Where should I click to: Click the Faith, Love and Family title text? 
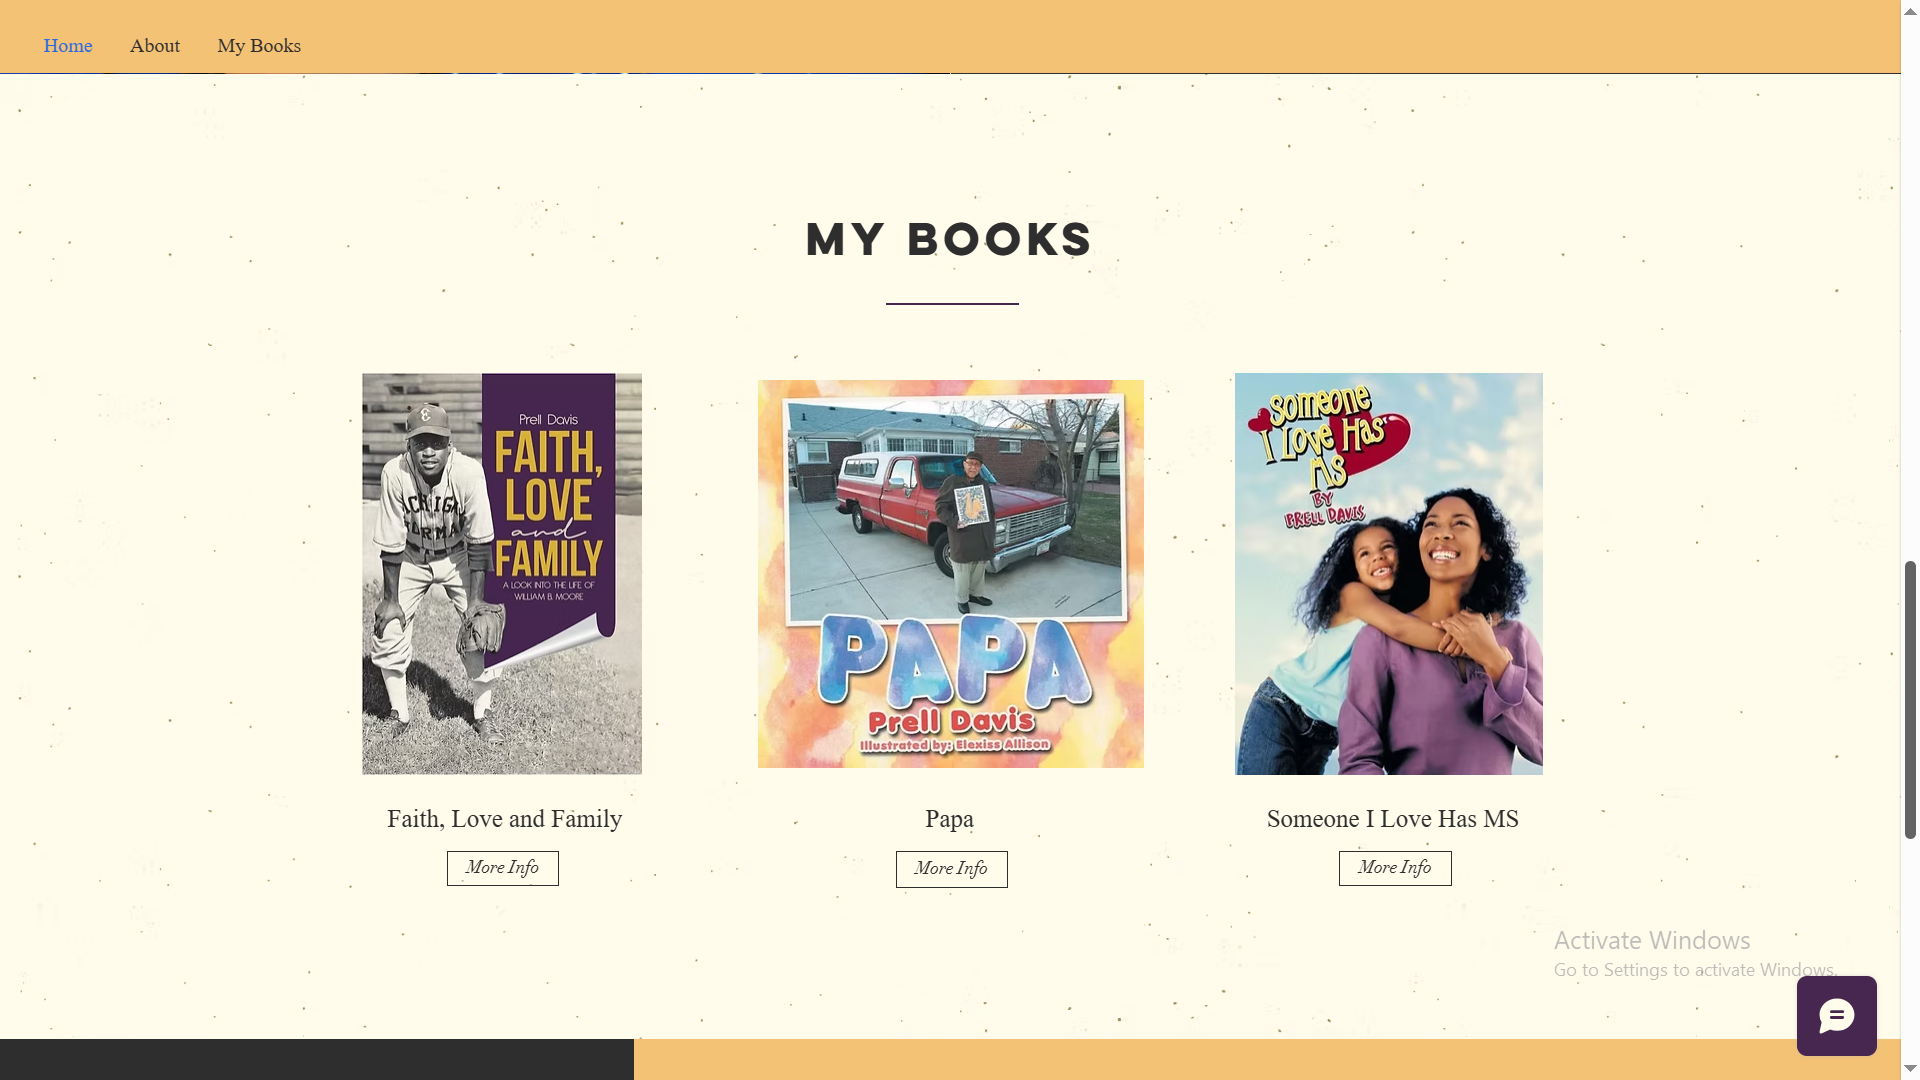tap(504, 819)
